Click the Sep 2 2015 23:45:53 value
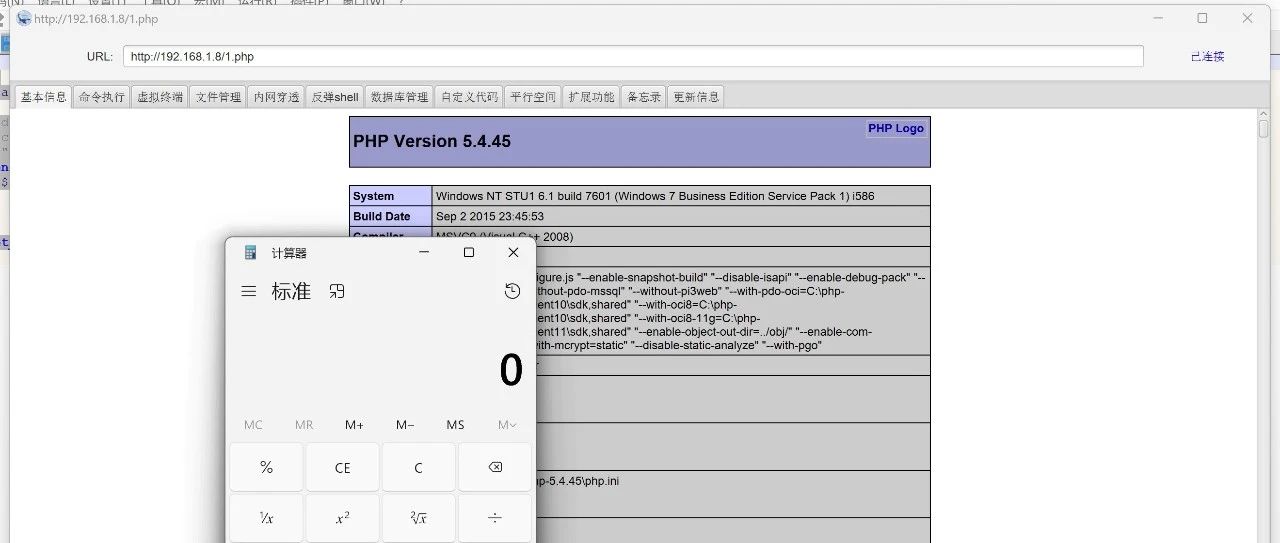The height and width of the screenshot is (543, 1280). [490, 216]
